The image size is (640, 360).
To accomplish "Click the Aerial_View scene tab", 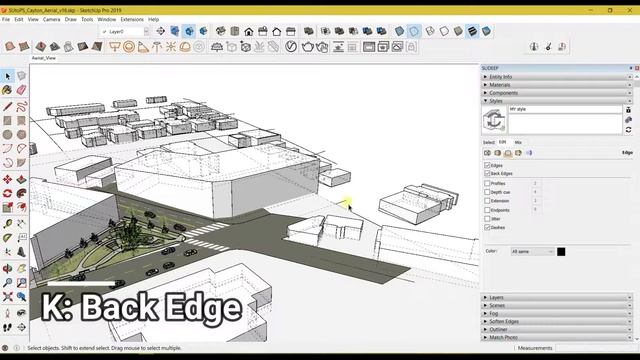I will (44, 58).
